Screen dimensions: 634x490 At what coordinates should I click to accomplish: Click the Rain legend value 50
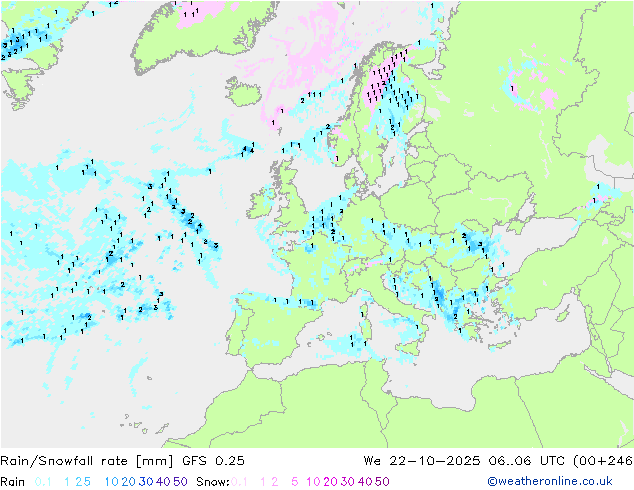(180, 482)
